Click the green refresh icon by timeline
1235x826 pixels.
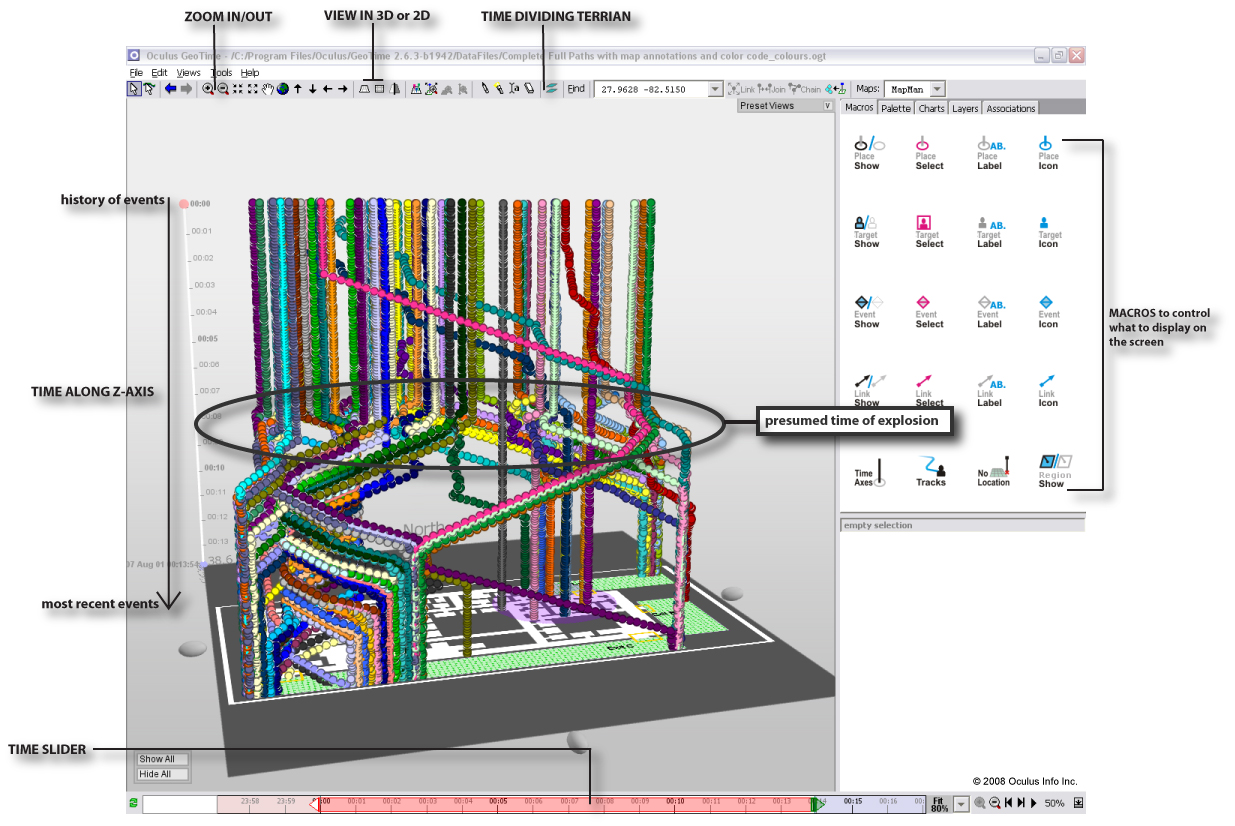point(133,803)
